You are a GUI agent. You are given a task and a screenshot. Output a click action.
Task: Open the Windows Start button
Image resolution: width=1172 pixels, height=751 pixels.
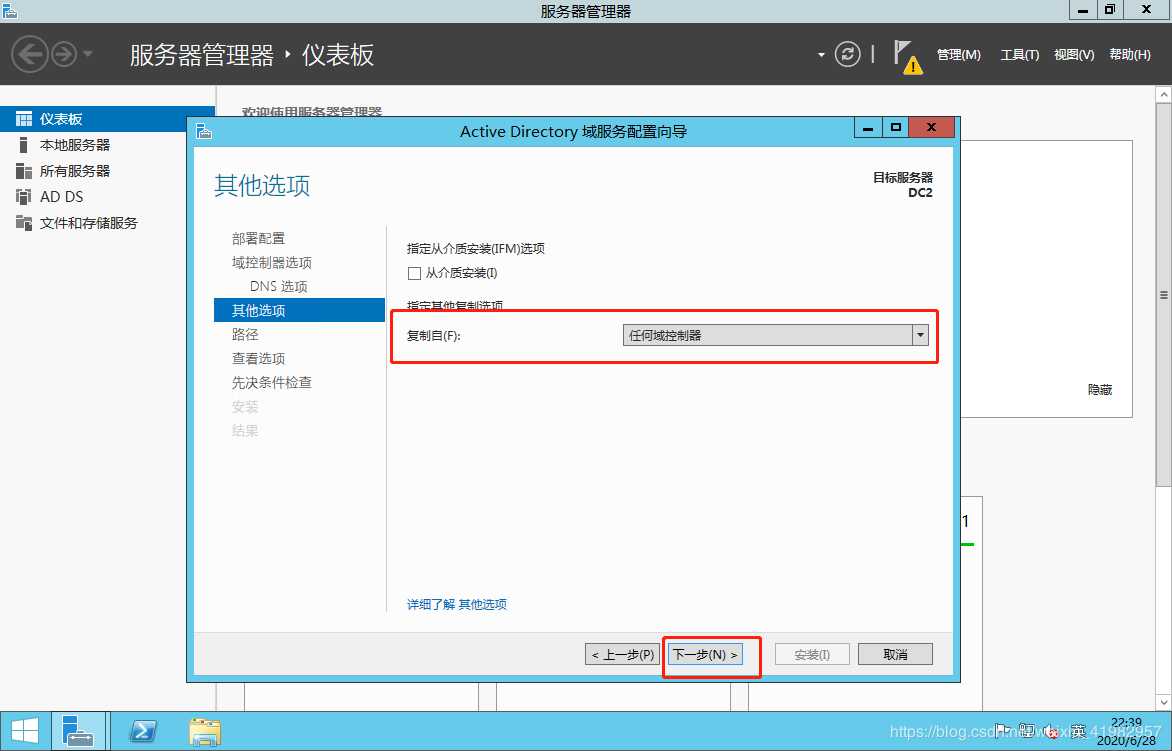click(x=24, y=731)
